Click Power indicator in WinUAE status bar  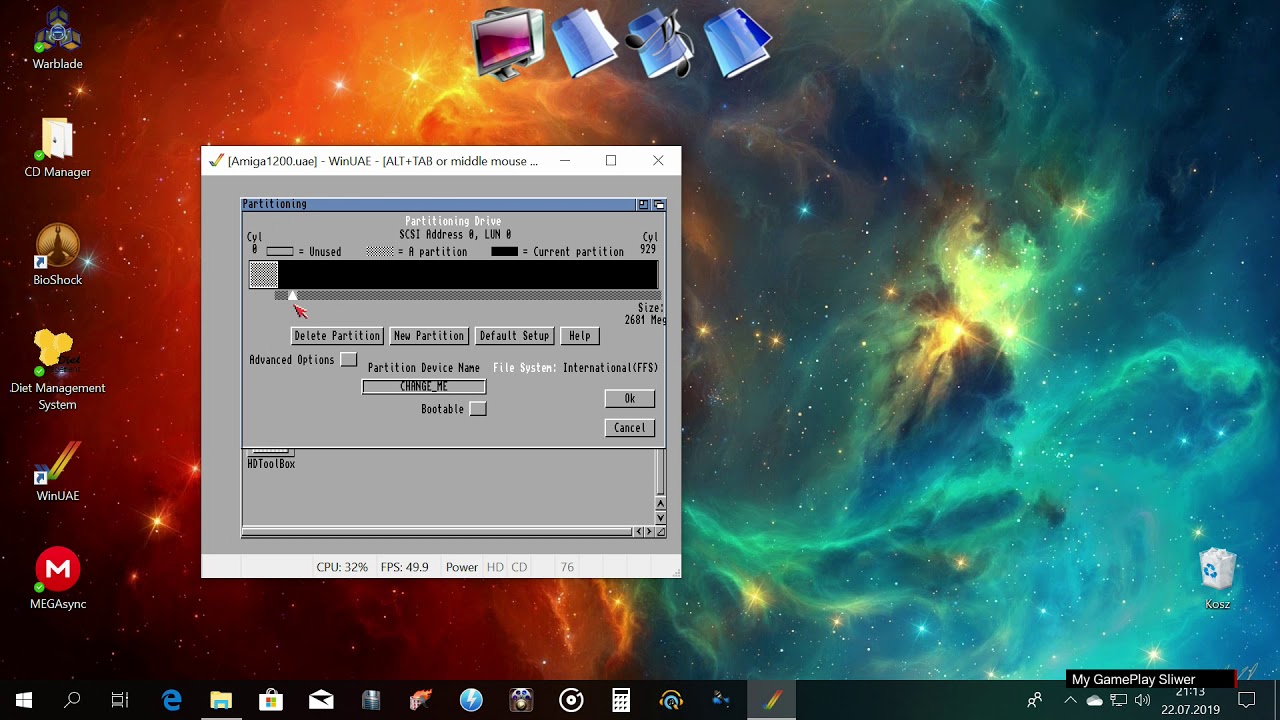461,567
